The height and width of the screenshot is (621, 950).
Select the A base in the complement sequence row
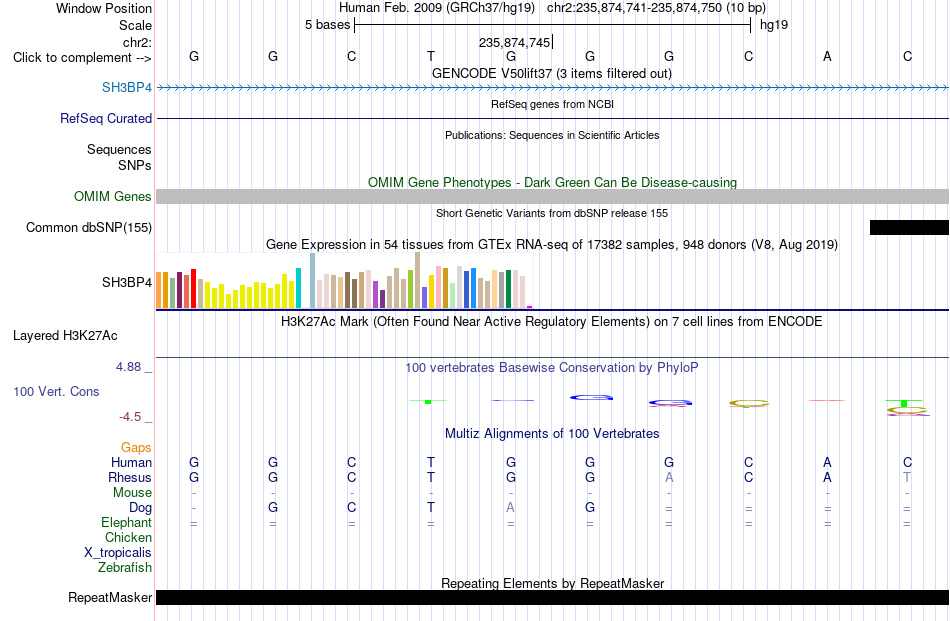[x=827, y=56]
